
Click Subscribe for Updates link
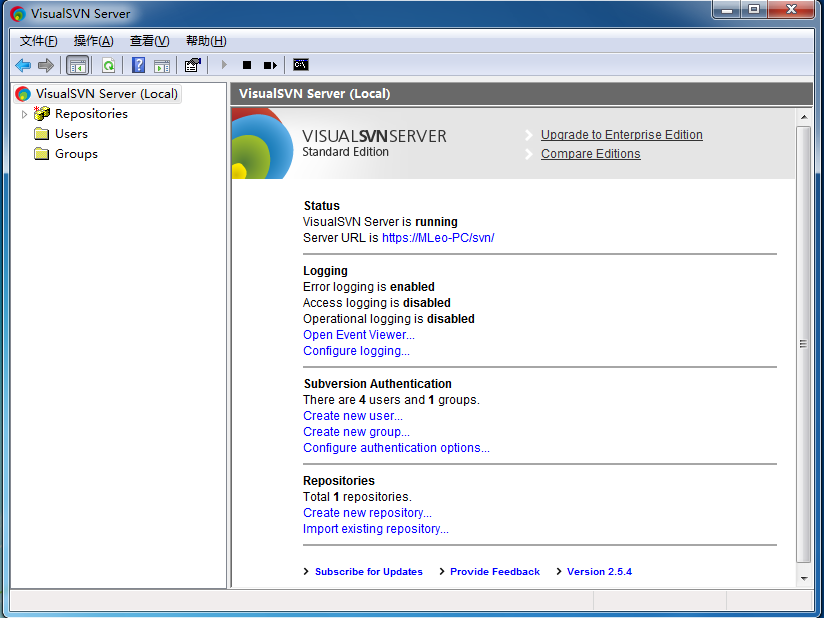pyautogui.click(x=369, y=572)
